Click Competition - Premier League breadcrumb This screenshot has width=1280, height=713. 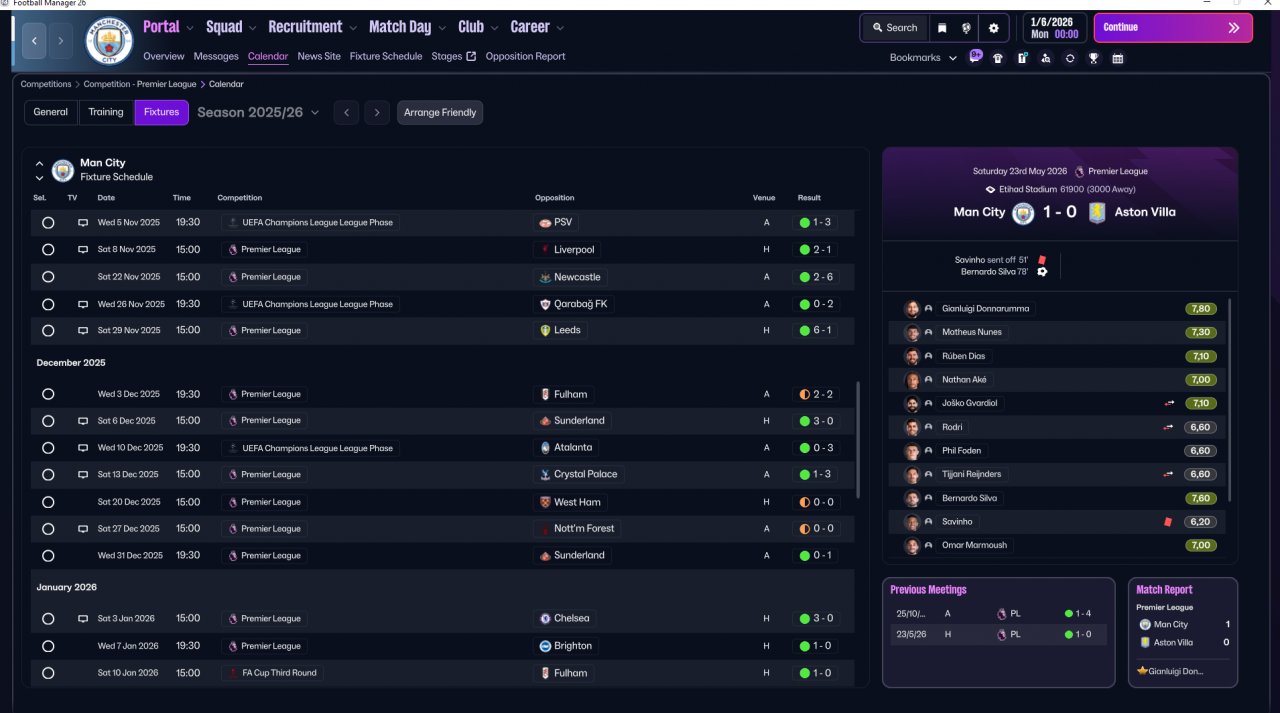point(140,84)
